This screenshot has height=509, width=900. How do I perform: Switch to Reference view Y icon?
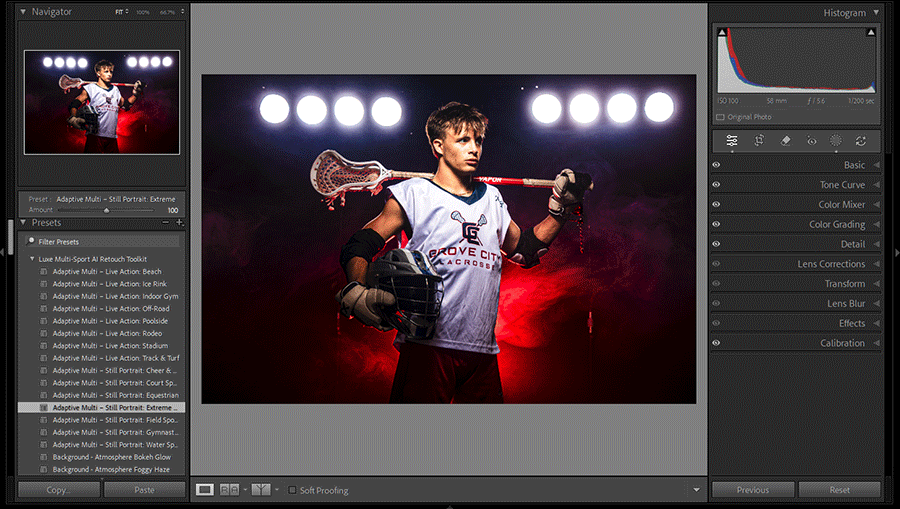(x=260, y=490)
